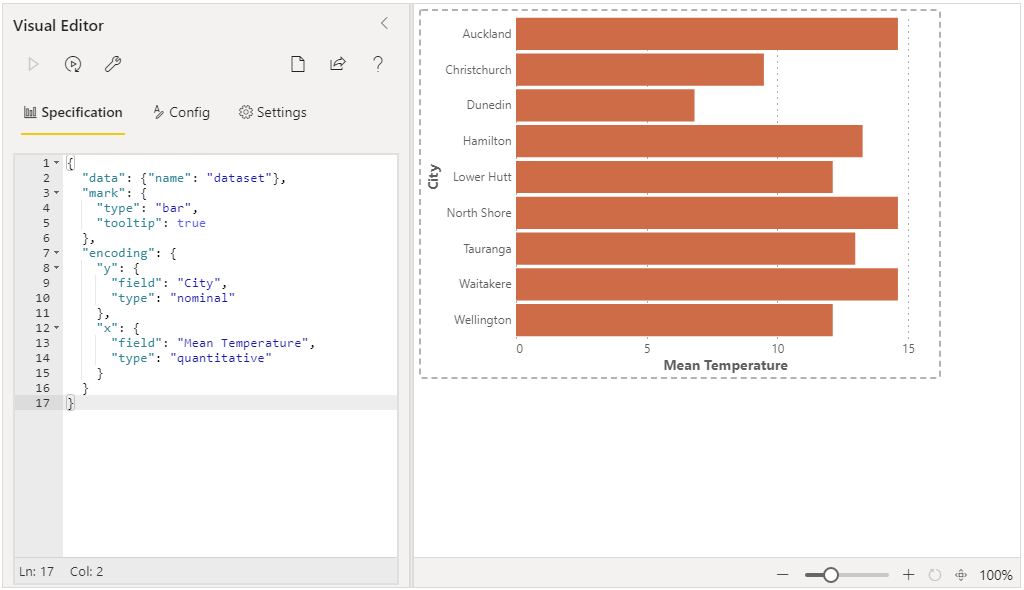
Task: Click the "Tauranga" axis label
Action: tap(487, 249)
